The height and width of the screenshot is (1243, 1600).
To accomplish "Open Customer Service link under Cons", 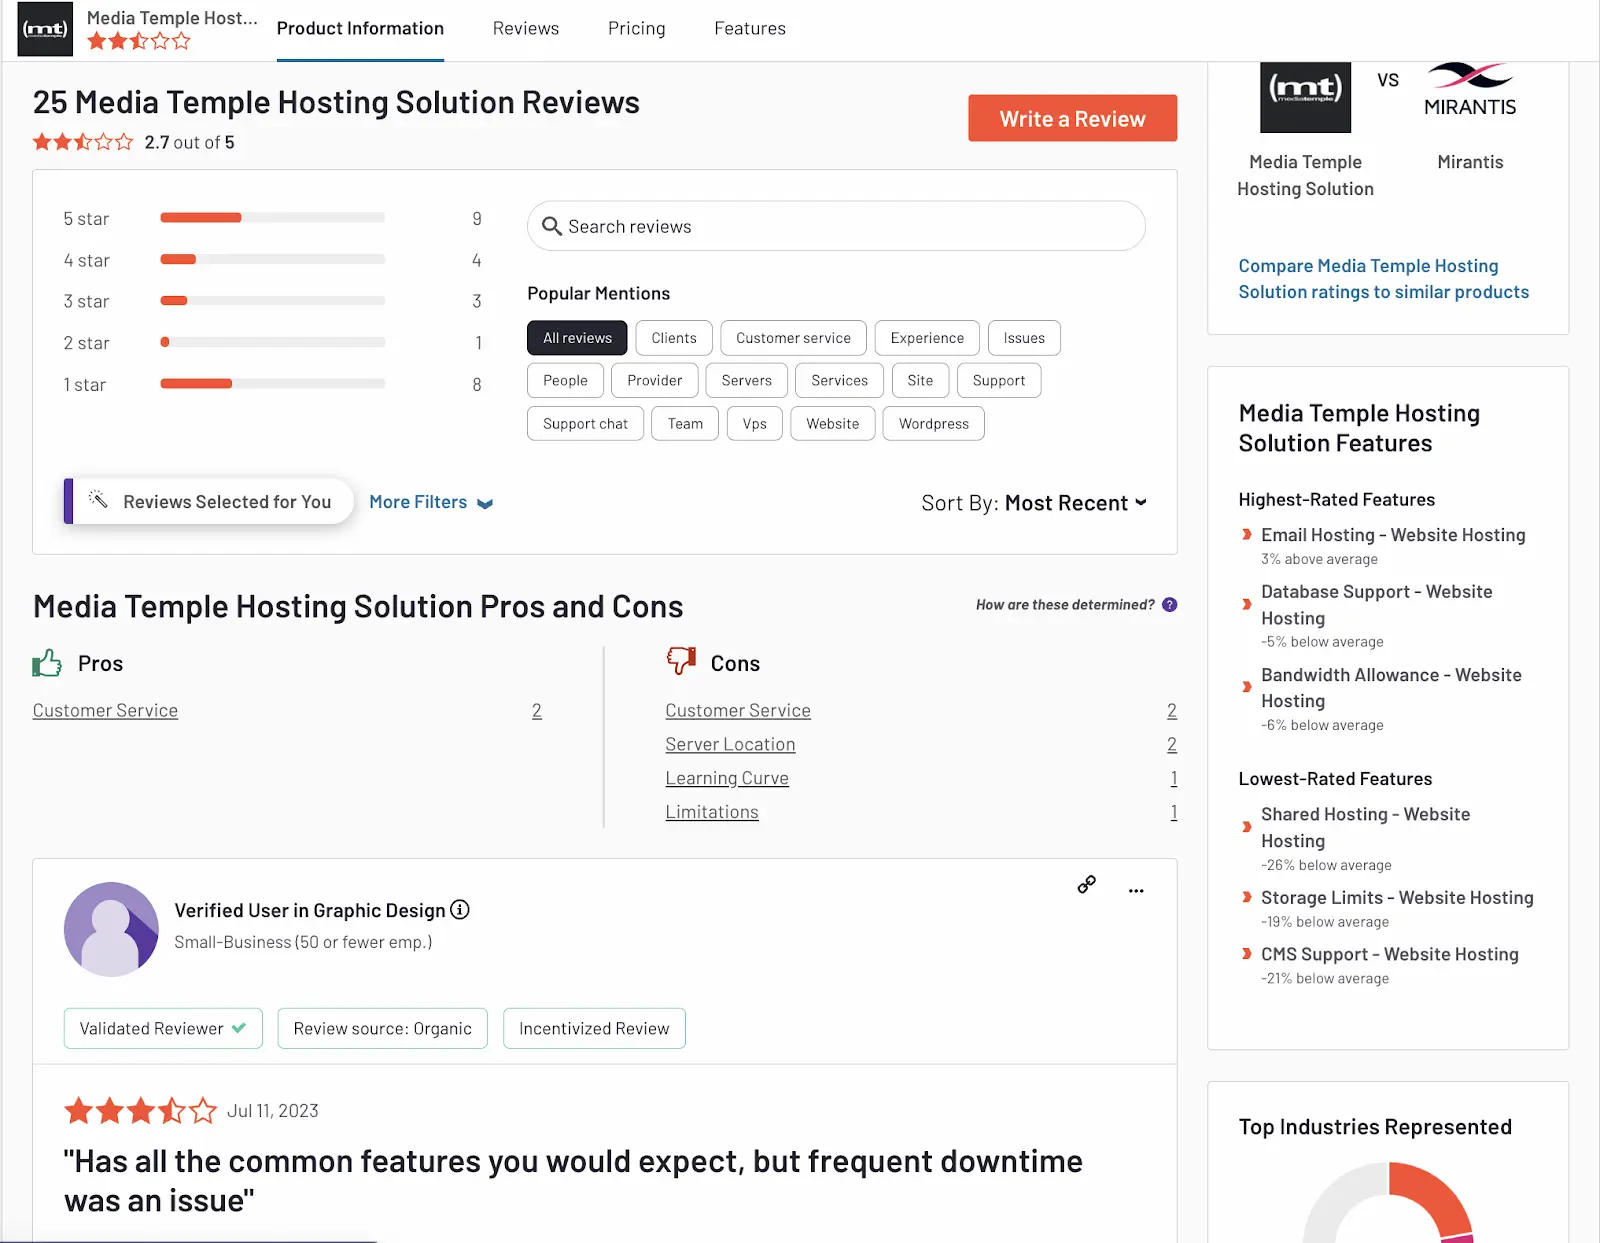I will (738, 710).
